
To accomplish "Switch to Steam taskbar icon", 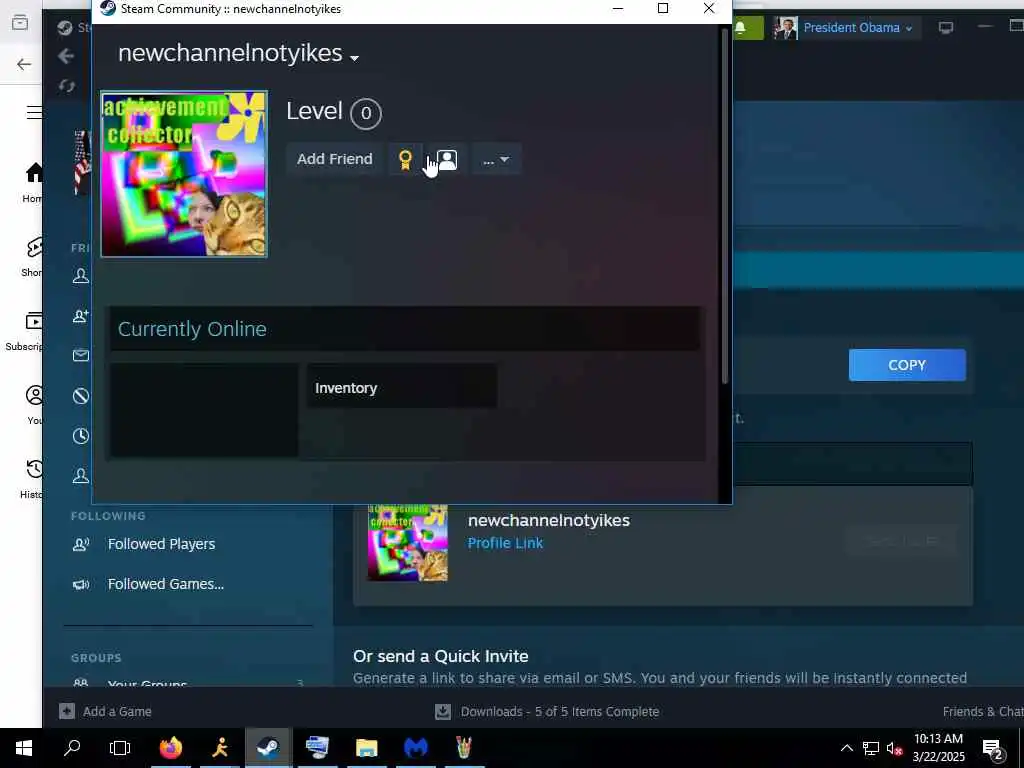I will tap(268, 748).
